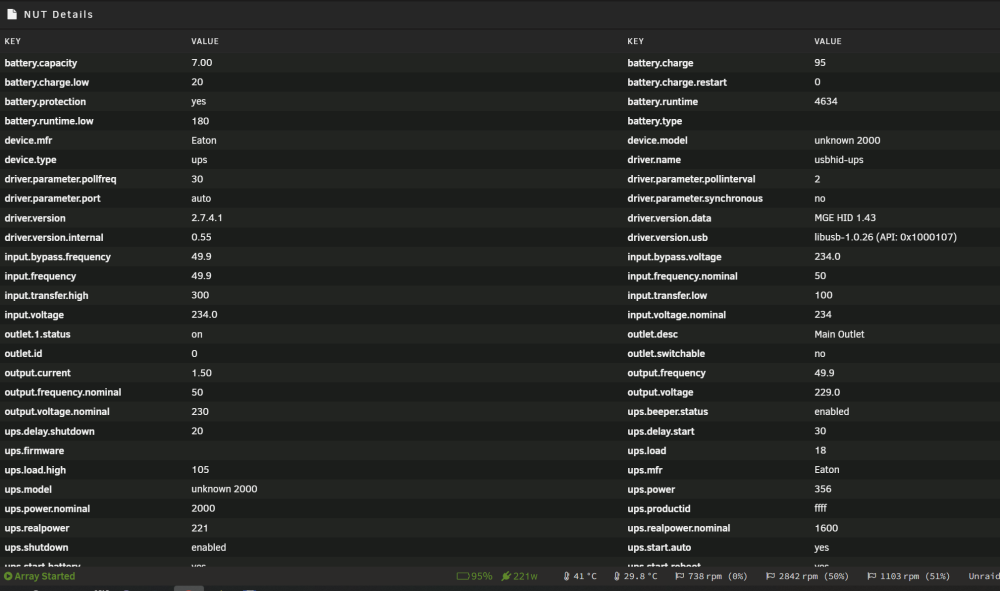This screenshot has width=1000, height=591.
Task: Click the fan icon beside 1103 rpm
Action: (x=872, y=576)
